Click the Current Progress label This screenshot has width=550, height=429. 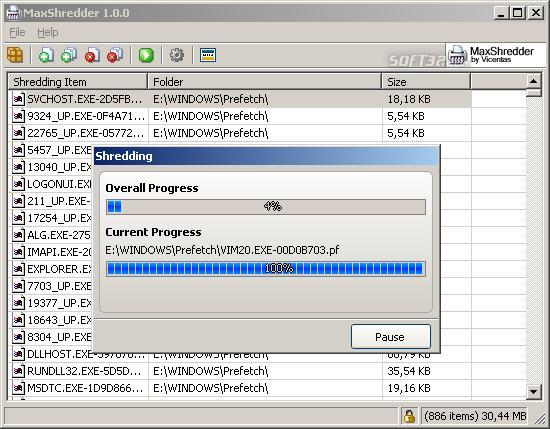153,232
